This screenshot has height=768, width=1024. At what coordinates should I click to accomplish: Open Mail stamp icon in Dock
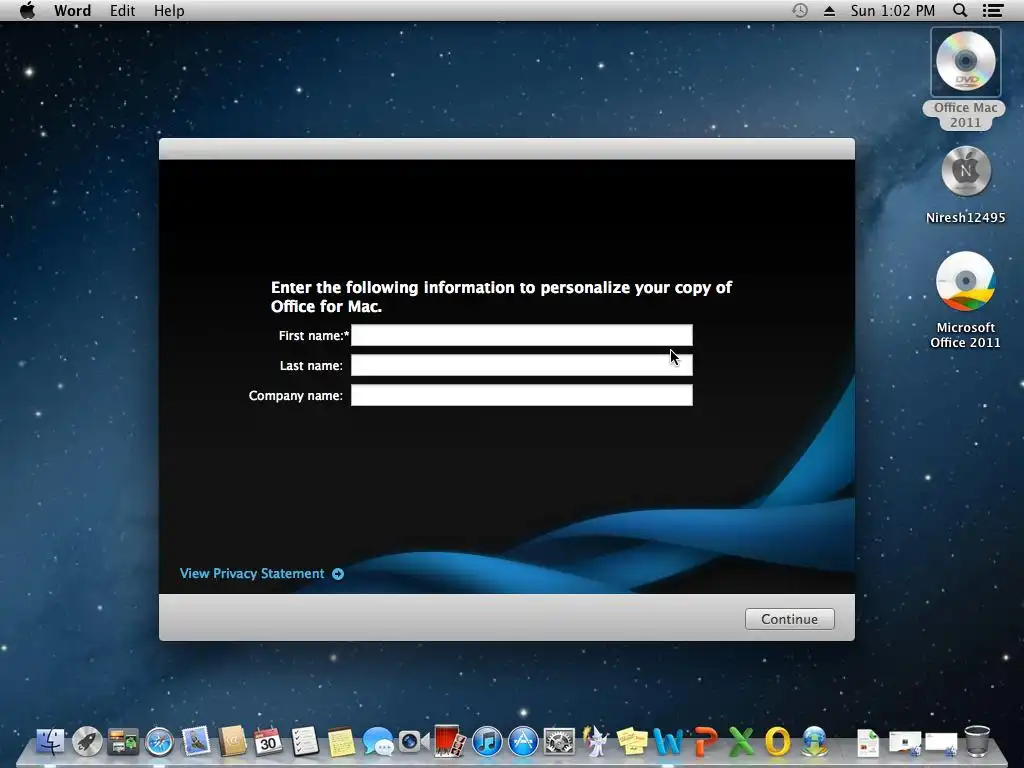[196, 742]
